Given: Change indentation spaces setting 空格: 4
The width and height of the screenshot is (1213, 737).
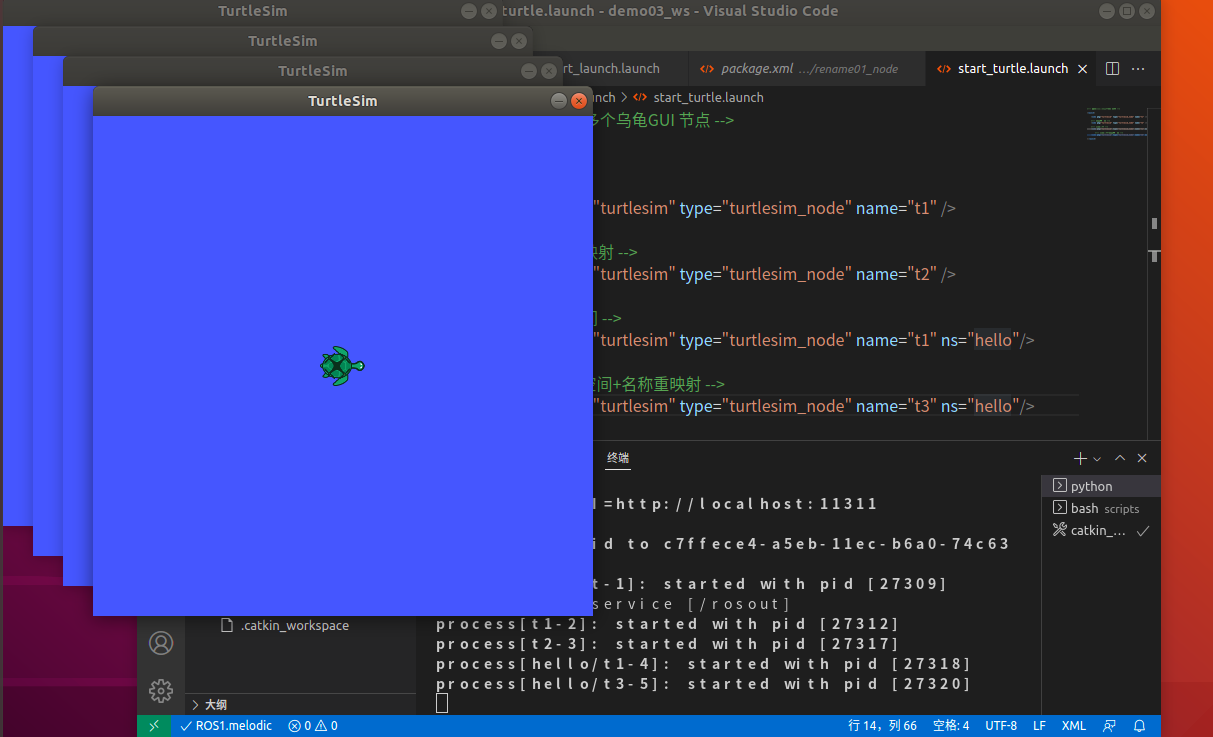Looking at the screenshot, I should coord(951,726).
